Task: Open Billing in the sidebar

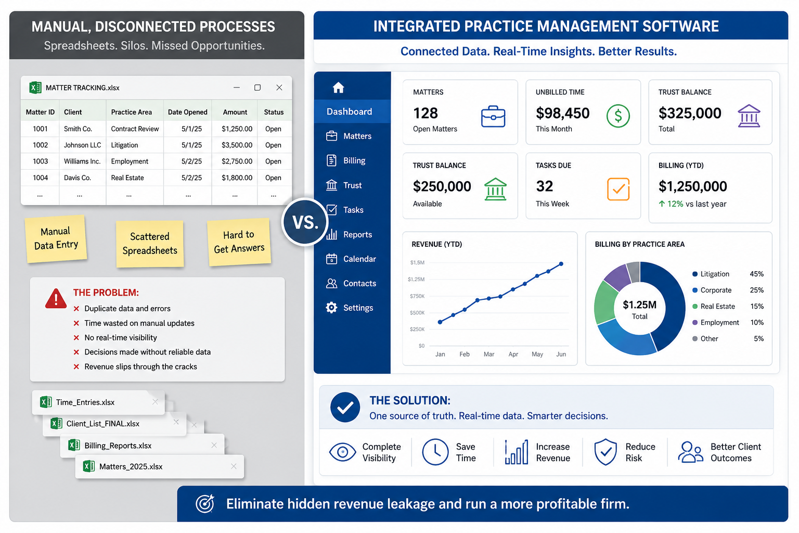Action: (x=354, y=161)
